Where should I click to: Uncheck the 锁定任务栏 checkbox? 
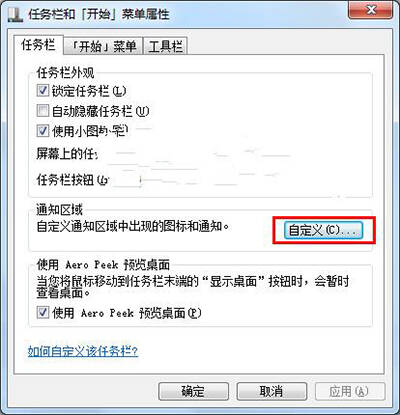(42, 91)
